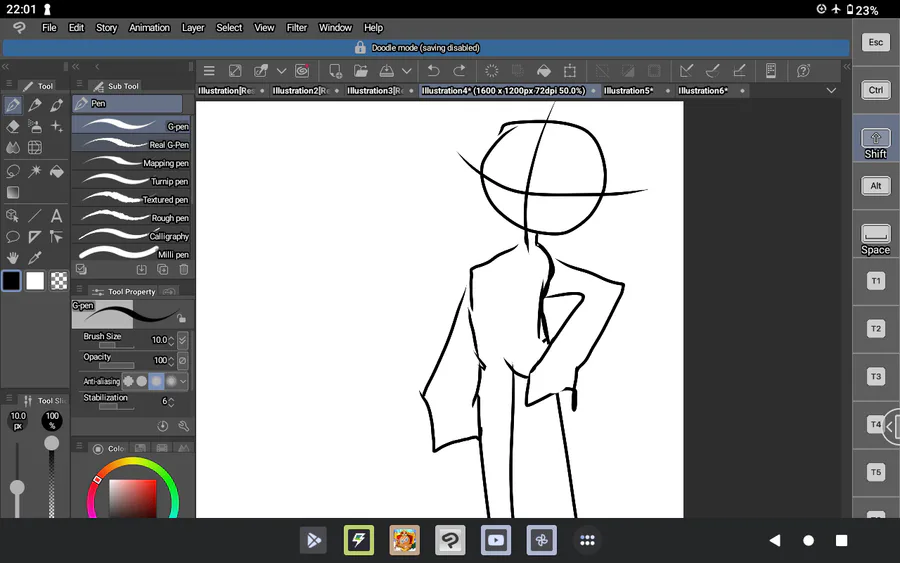
Task: Delete sub tool using trash icon
Action: [184, 269]
